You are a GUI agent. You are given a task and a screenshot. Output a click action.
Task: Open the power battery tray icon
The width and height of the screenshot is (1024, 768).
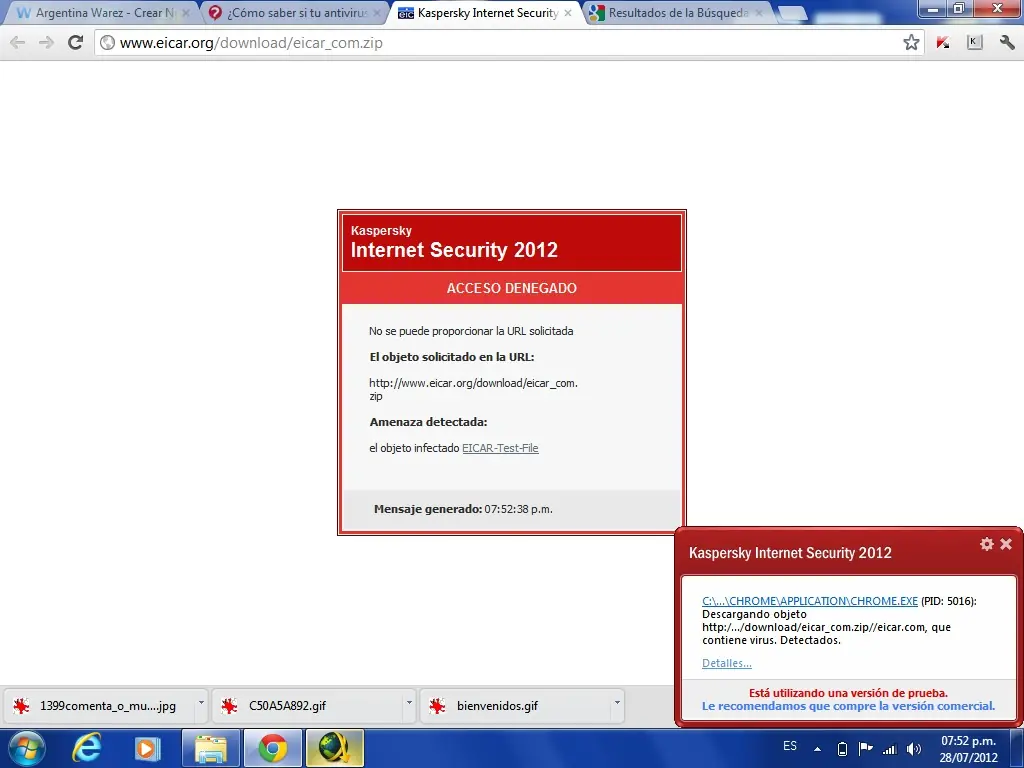pyautogui.click(x=842, y=749)
